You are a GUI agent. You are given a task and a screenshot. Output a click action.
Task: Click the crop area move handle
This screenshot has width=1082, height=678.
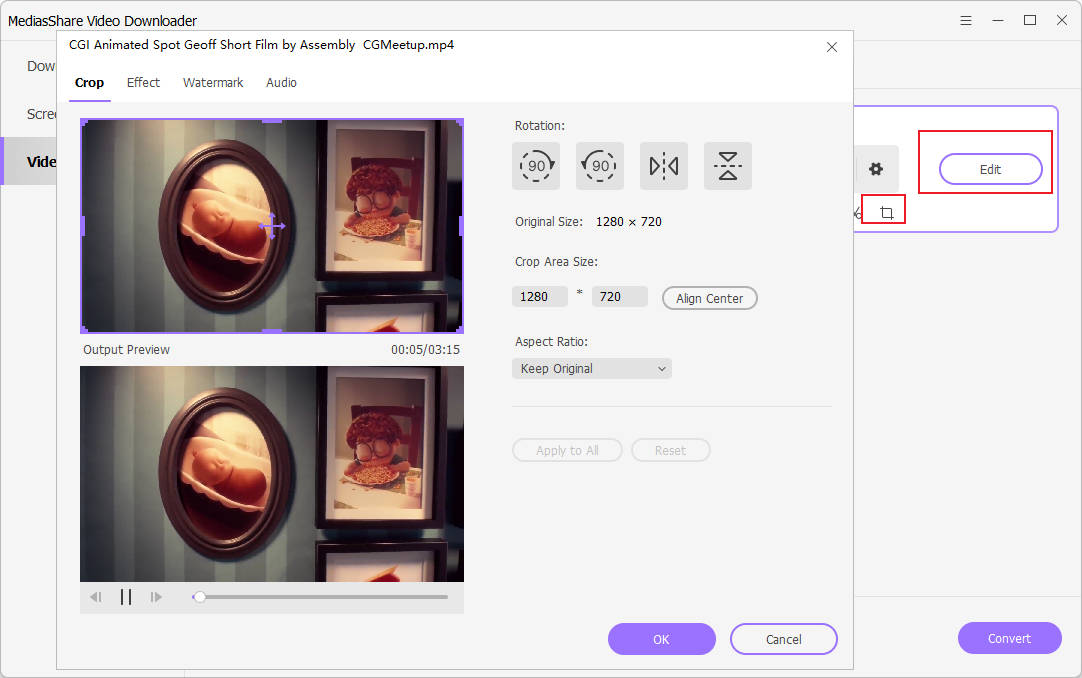point(272,226)
